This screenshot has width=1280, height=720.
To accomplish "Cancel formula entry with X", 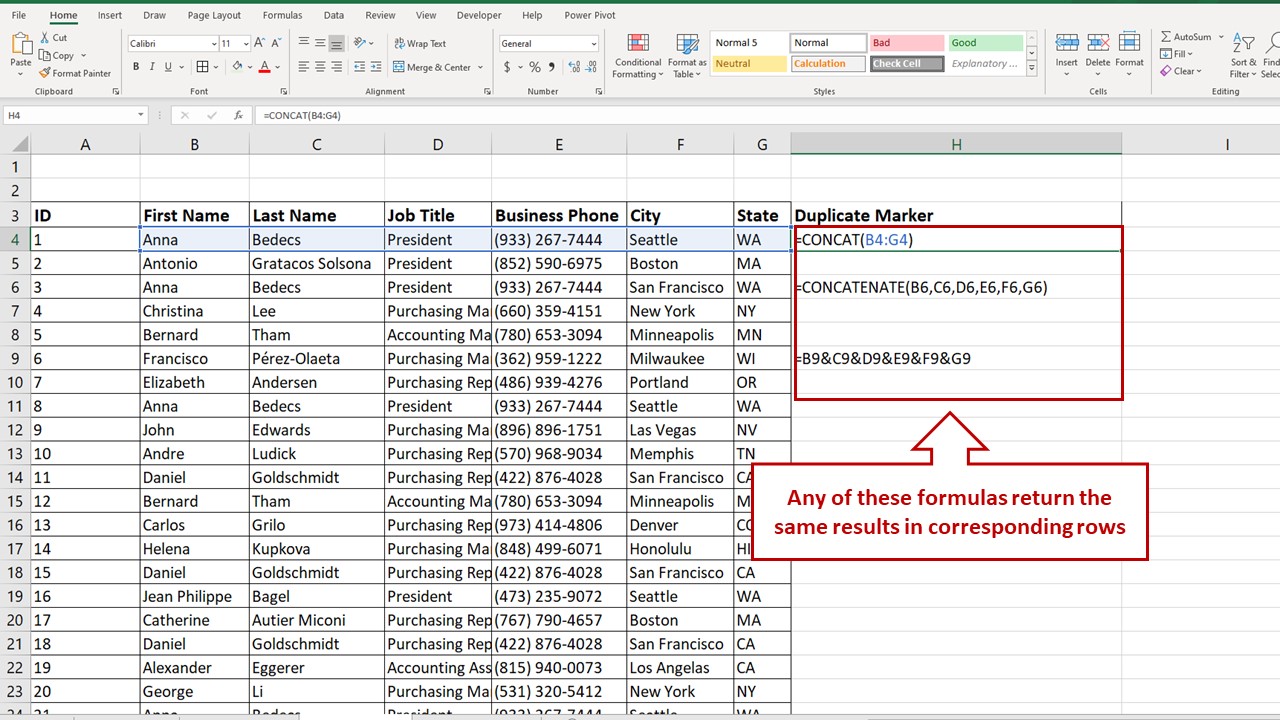I will (185, 115).
